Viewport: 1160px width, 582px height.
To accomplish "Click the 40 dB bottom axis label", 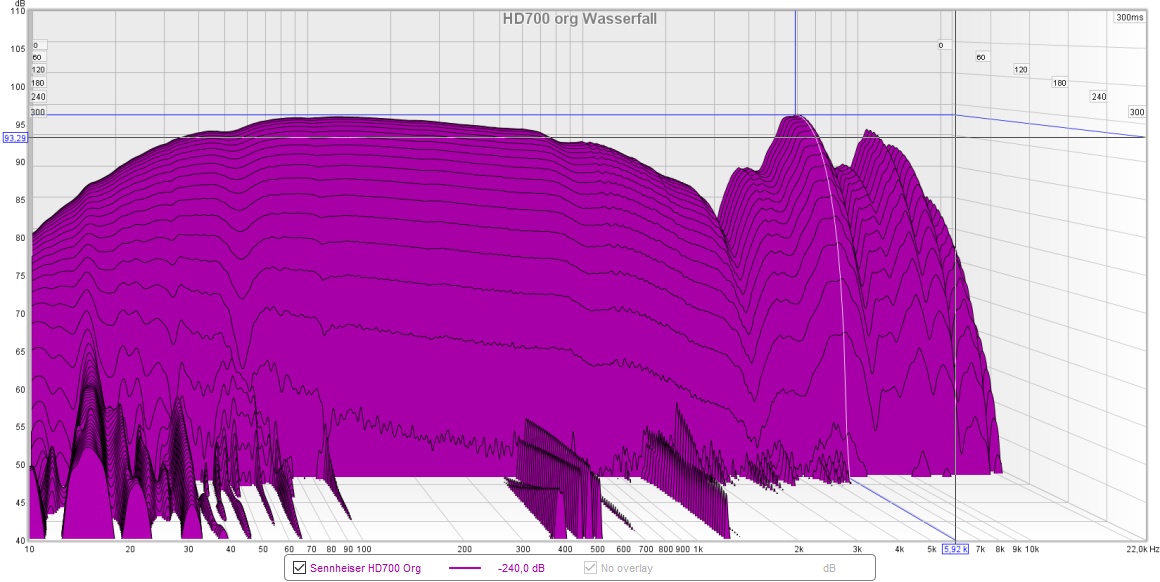I will point(17,540).
